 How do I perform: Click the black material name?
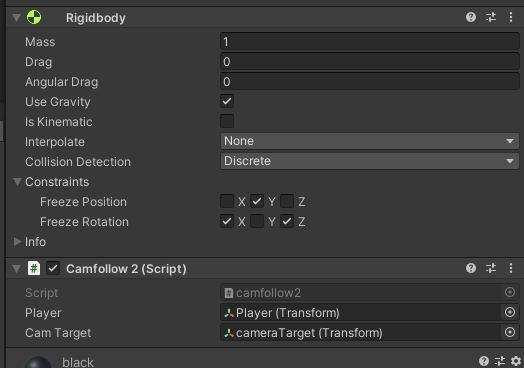point(78,362)
